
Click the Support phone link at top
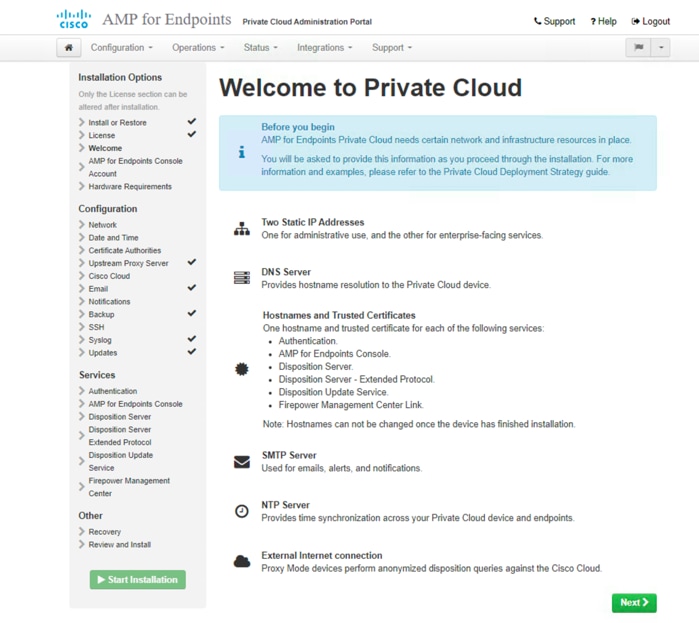pos(555,21)
